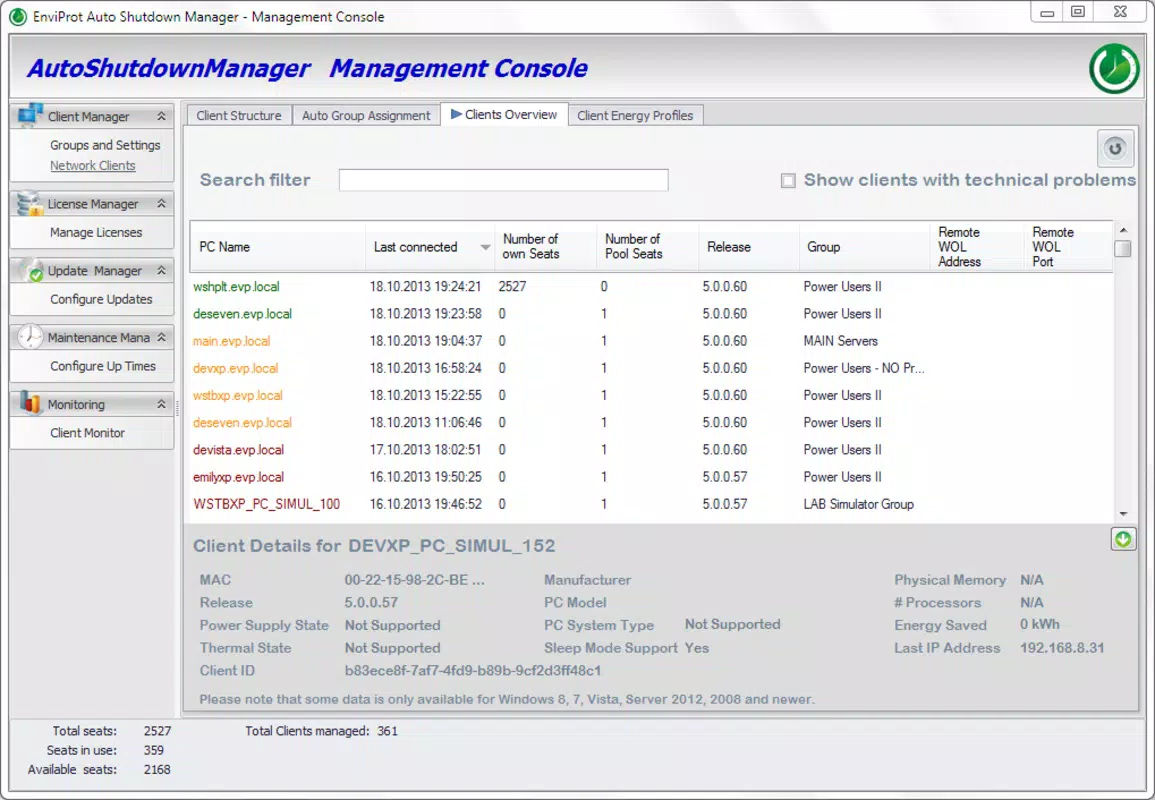This screenshot has width=1155, height=800.
Task: Select the devxp.evp.local client
Action: [x=651, y=368]
